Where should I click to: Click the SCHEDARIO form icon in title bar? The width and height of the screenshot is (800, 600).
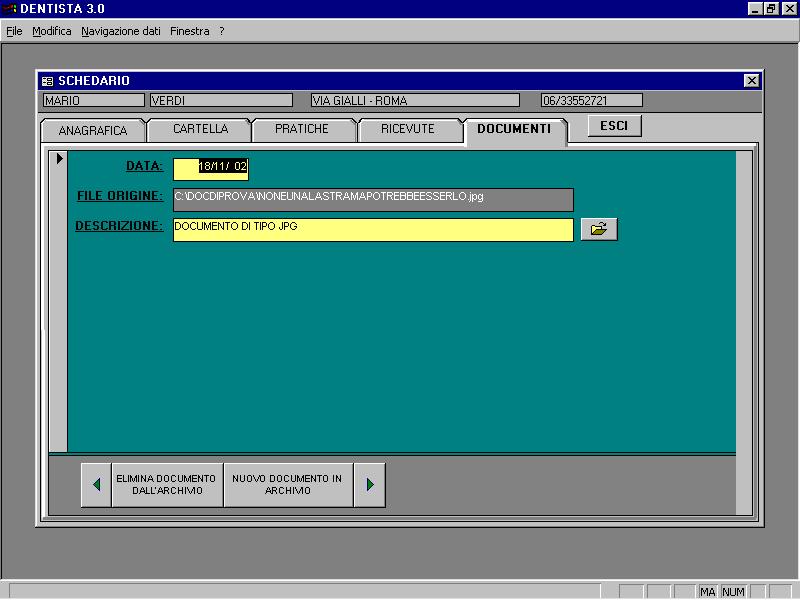[47, 81]
